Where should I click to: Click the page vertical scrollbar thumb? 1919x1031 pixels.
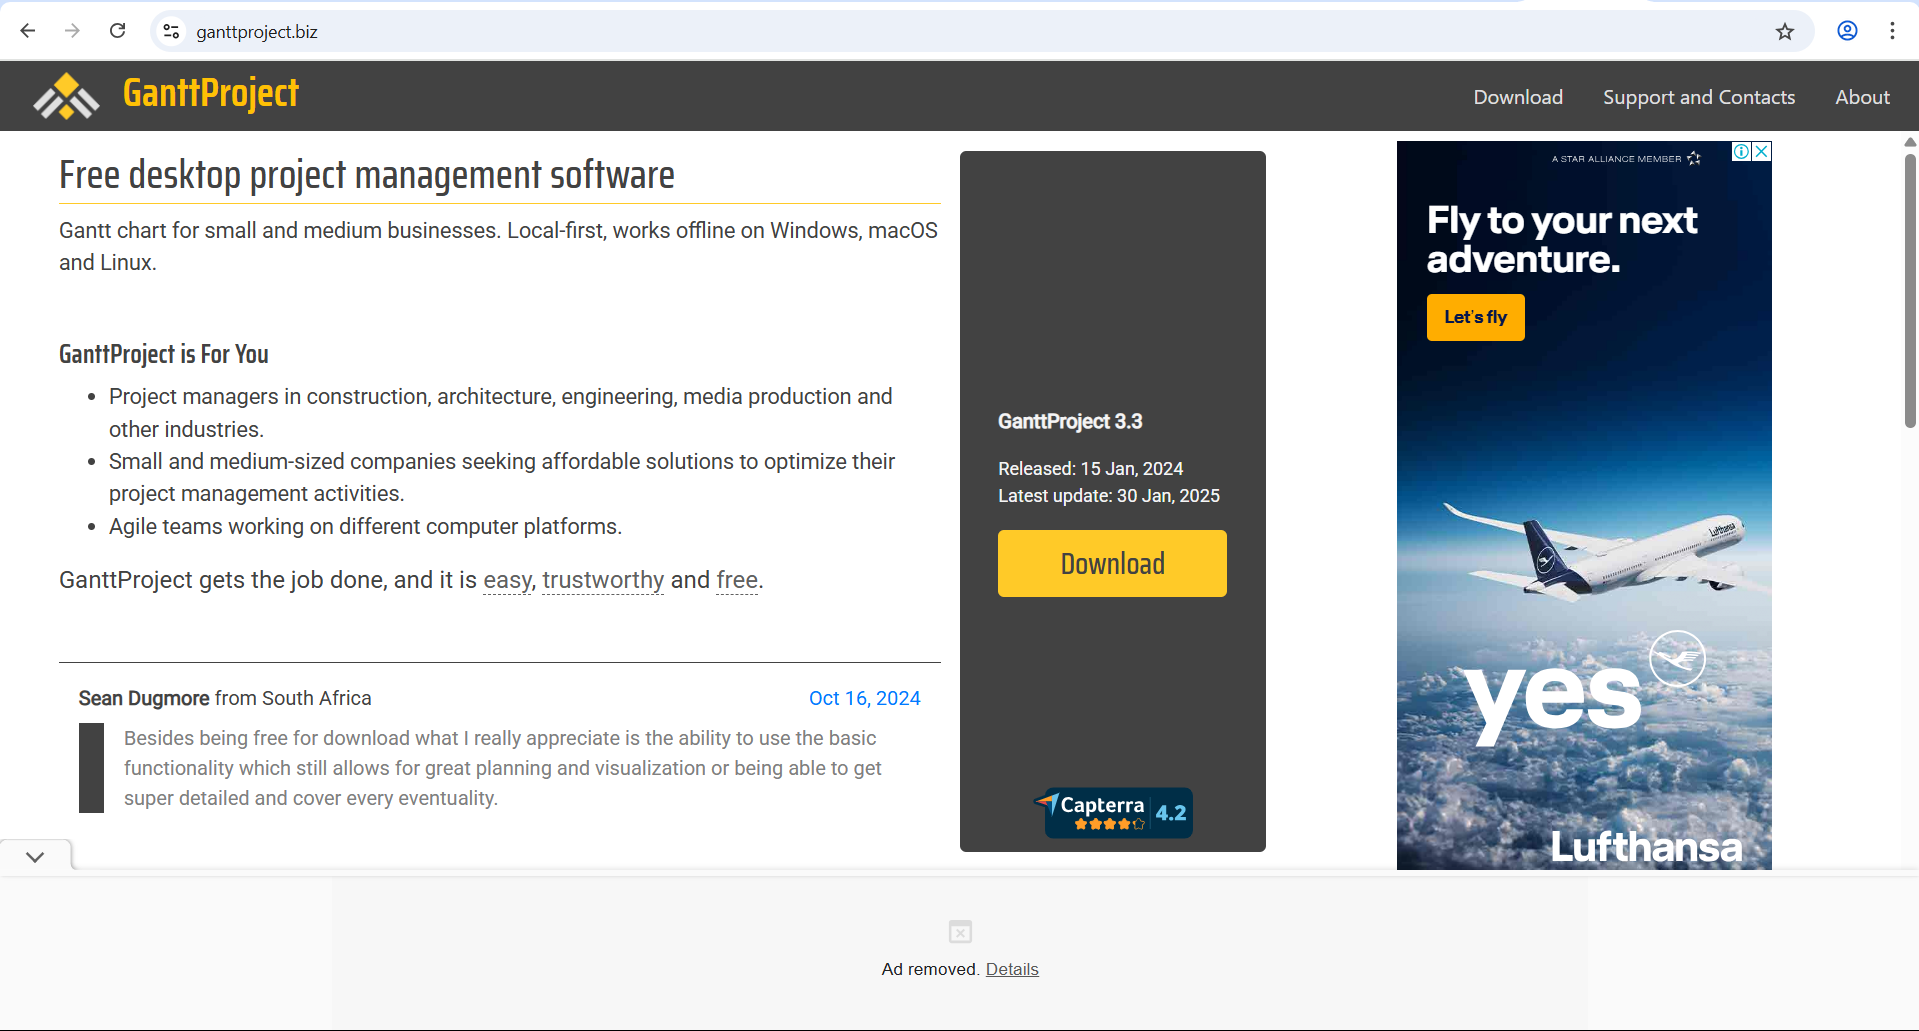[x=1910, y=290]
